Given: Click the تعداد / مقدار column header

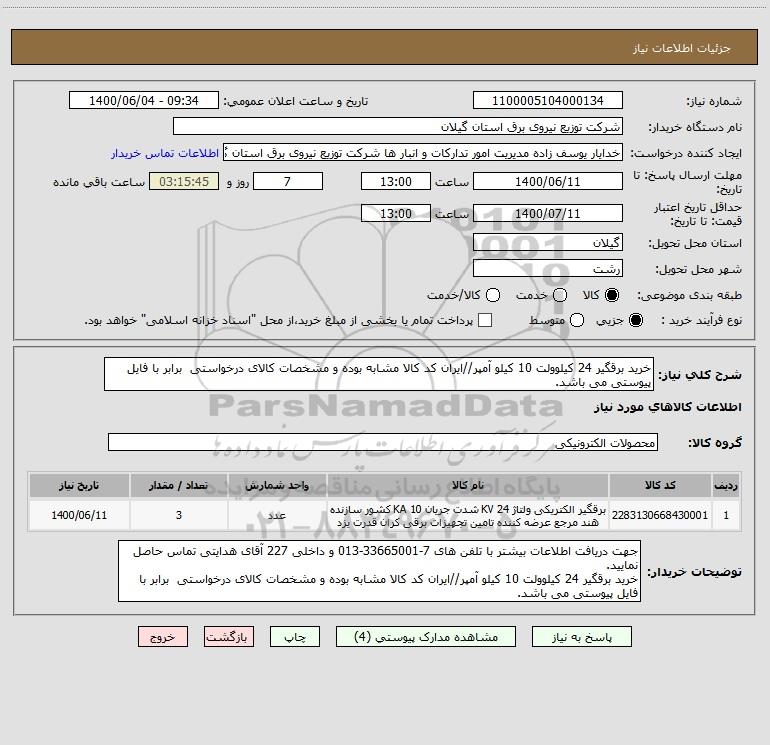Looking at the screenshot, I should tap(179, 485).
